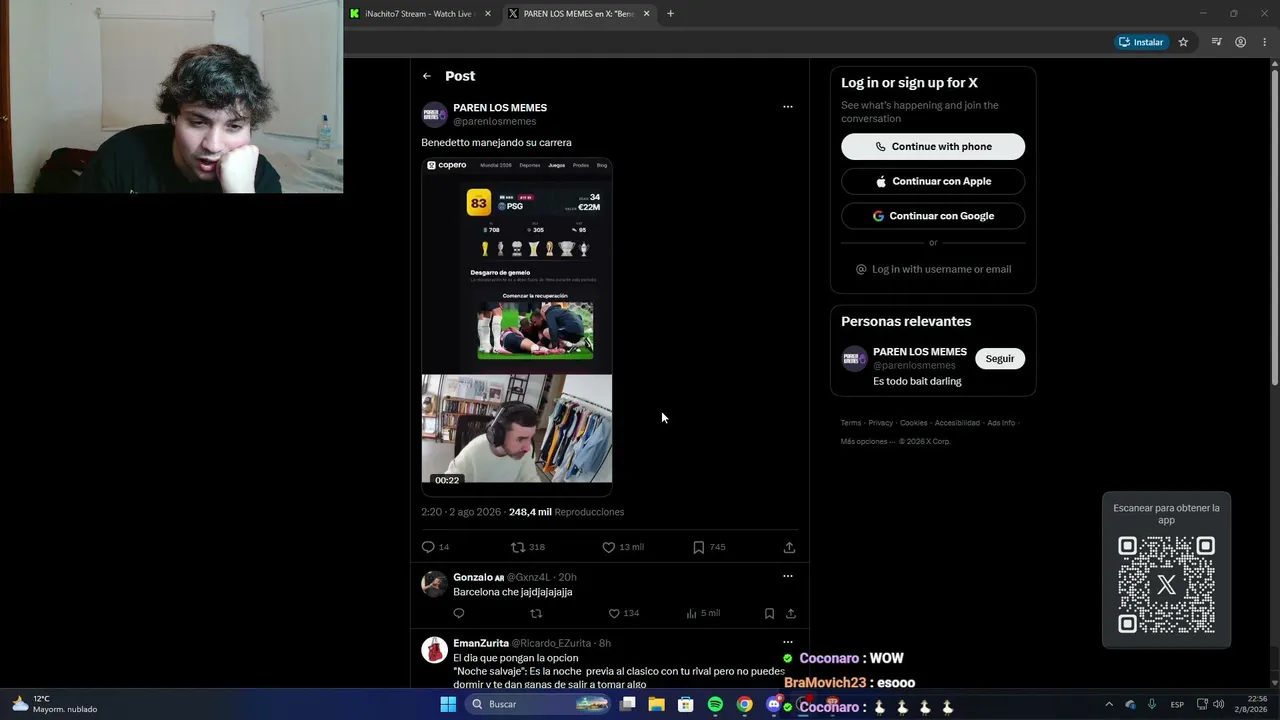Close the iNachito7 Stream tab
1280x720 pixels.
[488, 14]
